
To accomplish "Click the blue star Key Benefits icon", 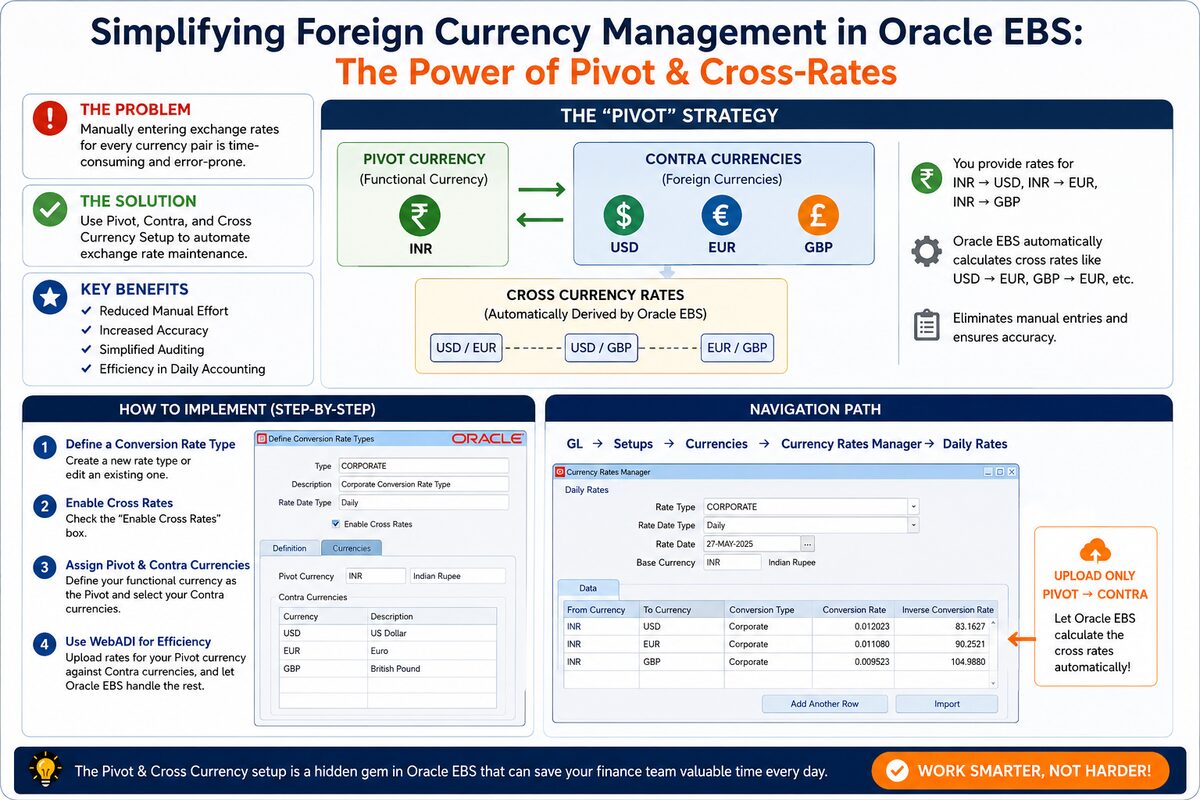I will point(50,298).
